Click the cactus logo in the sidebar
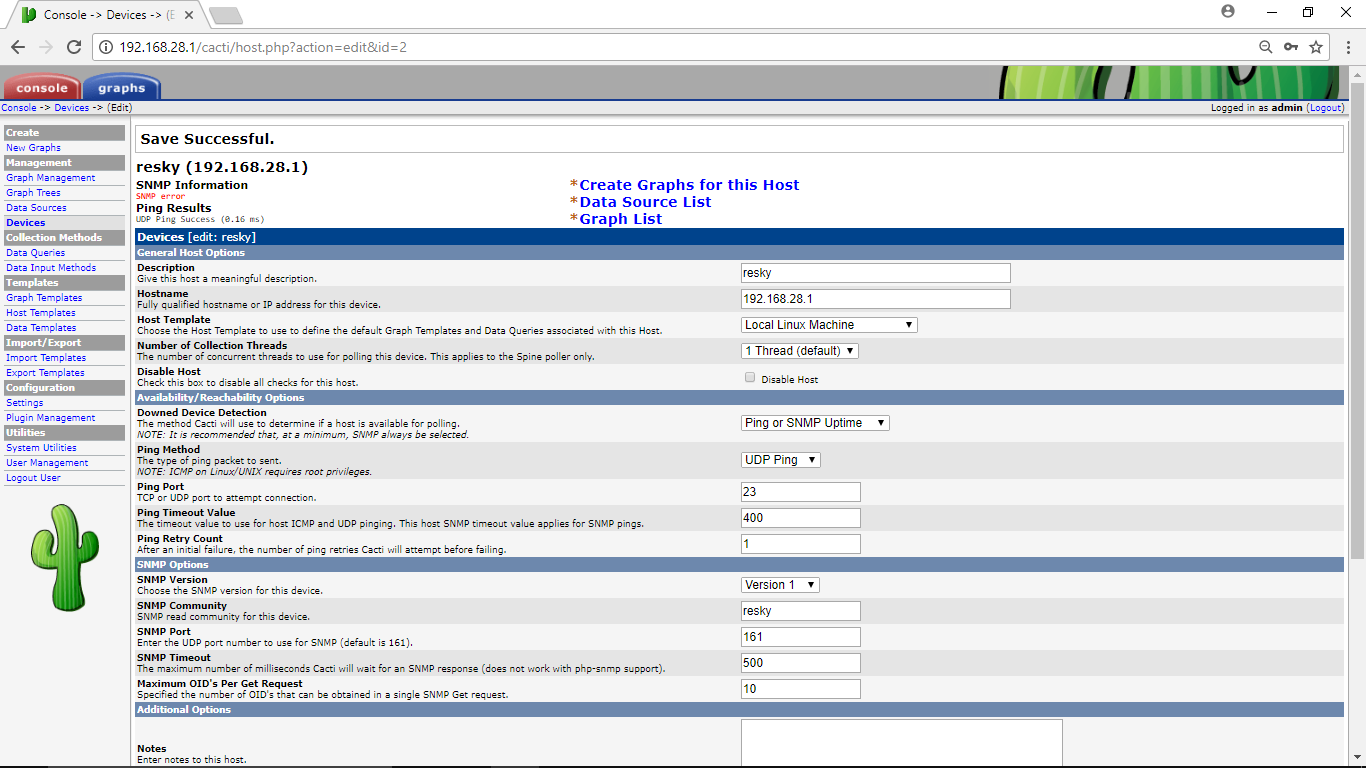 (x=65, y=557)
